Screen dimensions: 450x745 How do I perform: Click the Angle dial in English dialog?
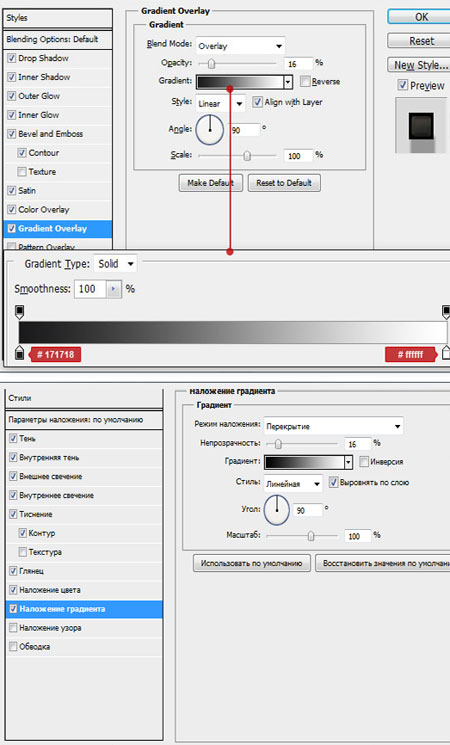coord(210,130)
